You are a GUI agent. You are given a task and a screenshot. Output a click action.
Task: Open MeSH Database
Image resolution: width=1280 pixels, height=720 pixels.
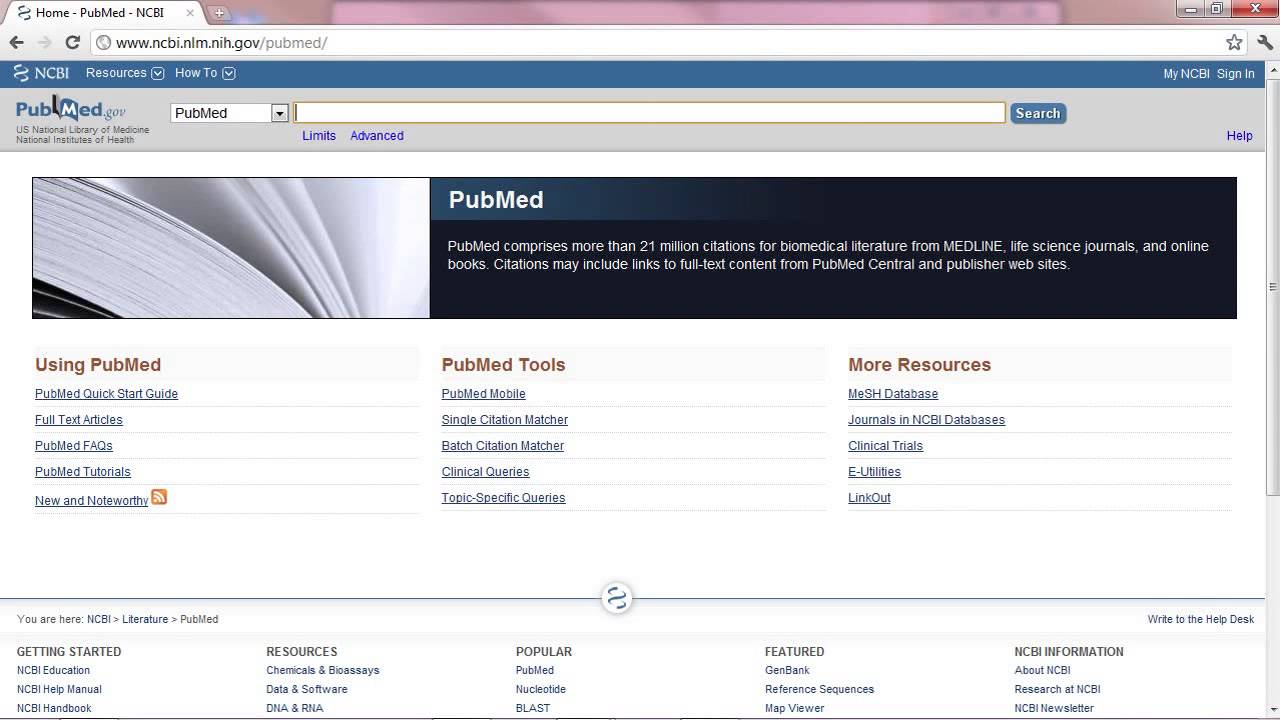893,394
